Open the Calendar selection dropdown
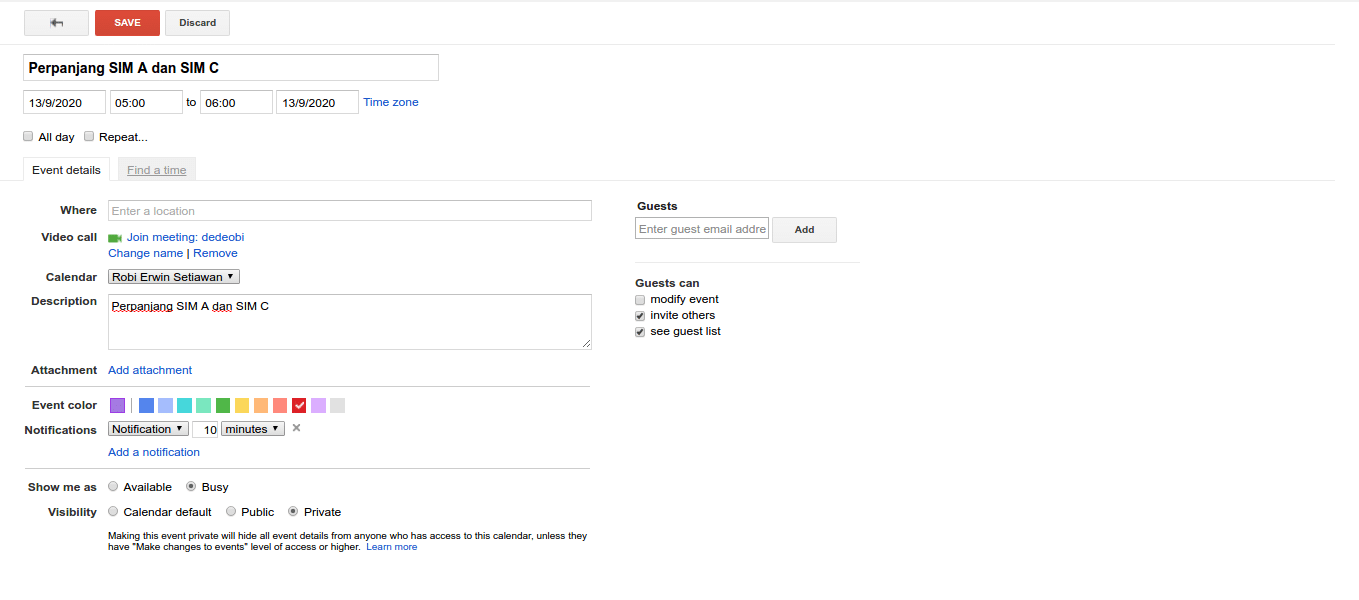 174,277
